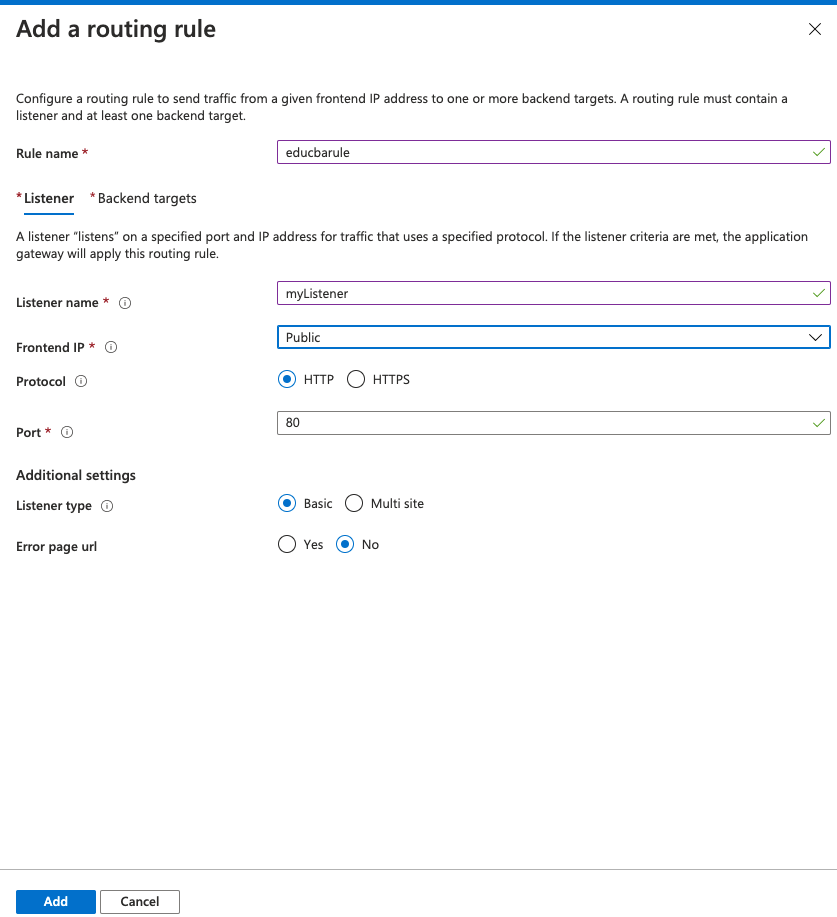Image resolution: width=837 pixels, height=917 pixels.
Task: Focus the Listener name text field
Action: (553, 293)
